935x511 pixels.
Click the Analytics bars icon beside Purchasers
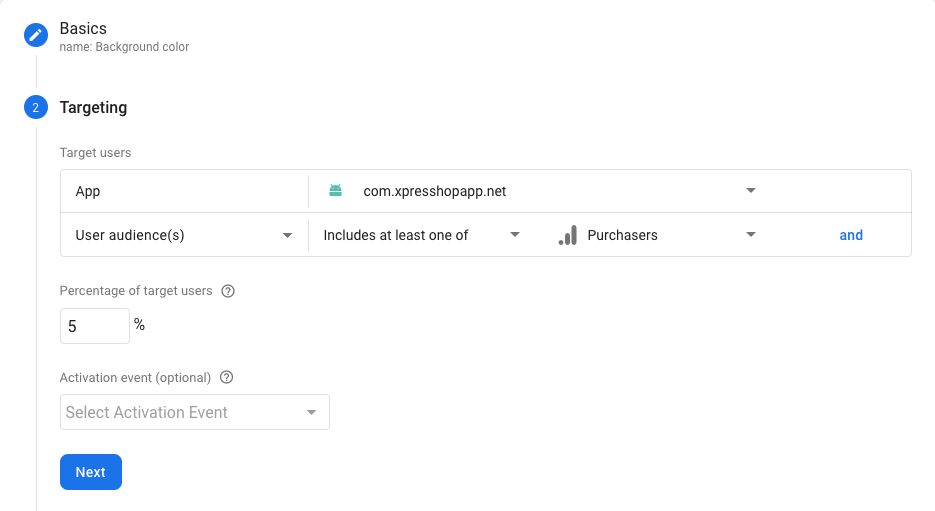click(x=567, y=235)
